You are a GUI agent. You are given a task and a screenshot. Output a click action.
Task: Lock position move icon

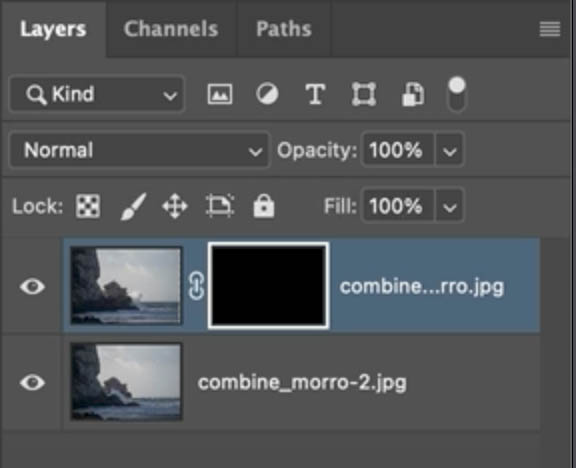click(x=175, y=206)
